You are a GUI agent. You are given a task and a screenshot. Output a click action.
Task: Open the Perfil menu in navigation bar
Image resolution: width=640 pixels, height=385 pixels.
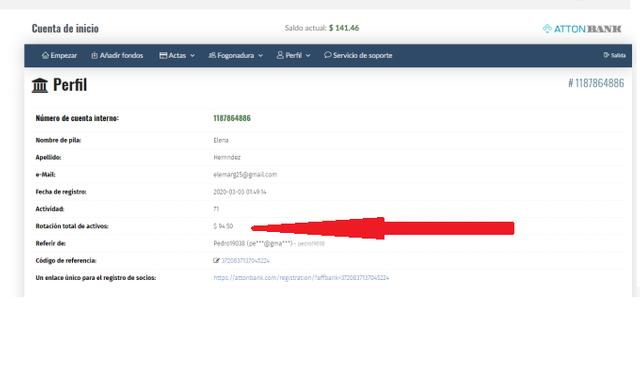pyautogui.click(x=293, y=55)
